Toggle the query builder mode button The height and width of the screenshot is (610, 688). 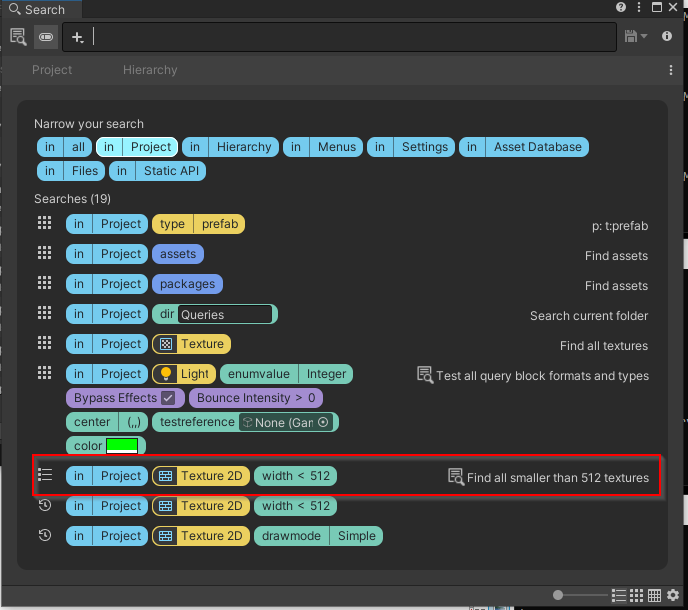pyautogui.click(x=46, y=37)
